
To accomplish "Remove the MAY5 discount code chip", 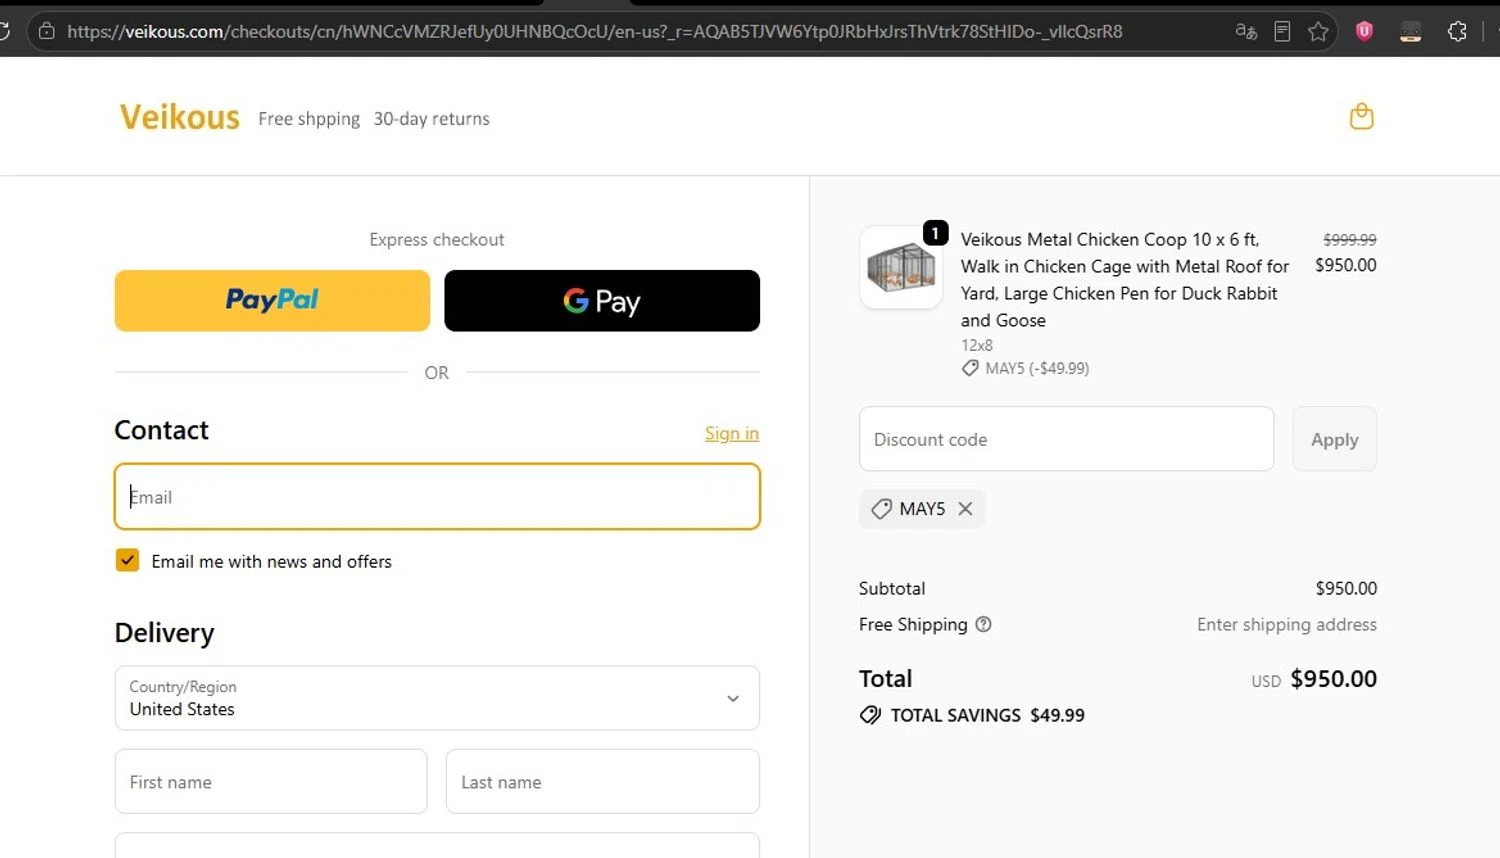I will tap(965, 509).
